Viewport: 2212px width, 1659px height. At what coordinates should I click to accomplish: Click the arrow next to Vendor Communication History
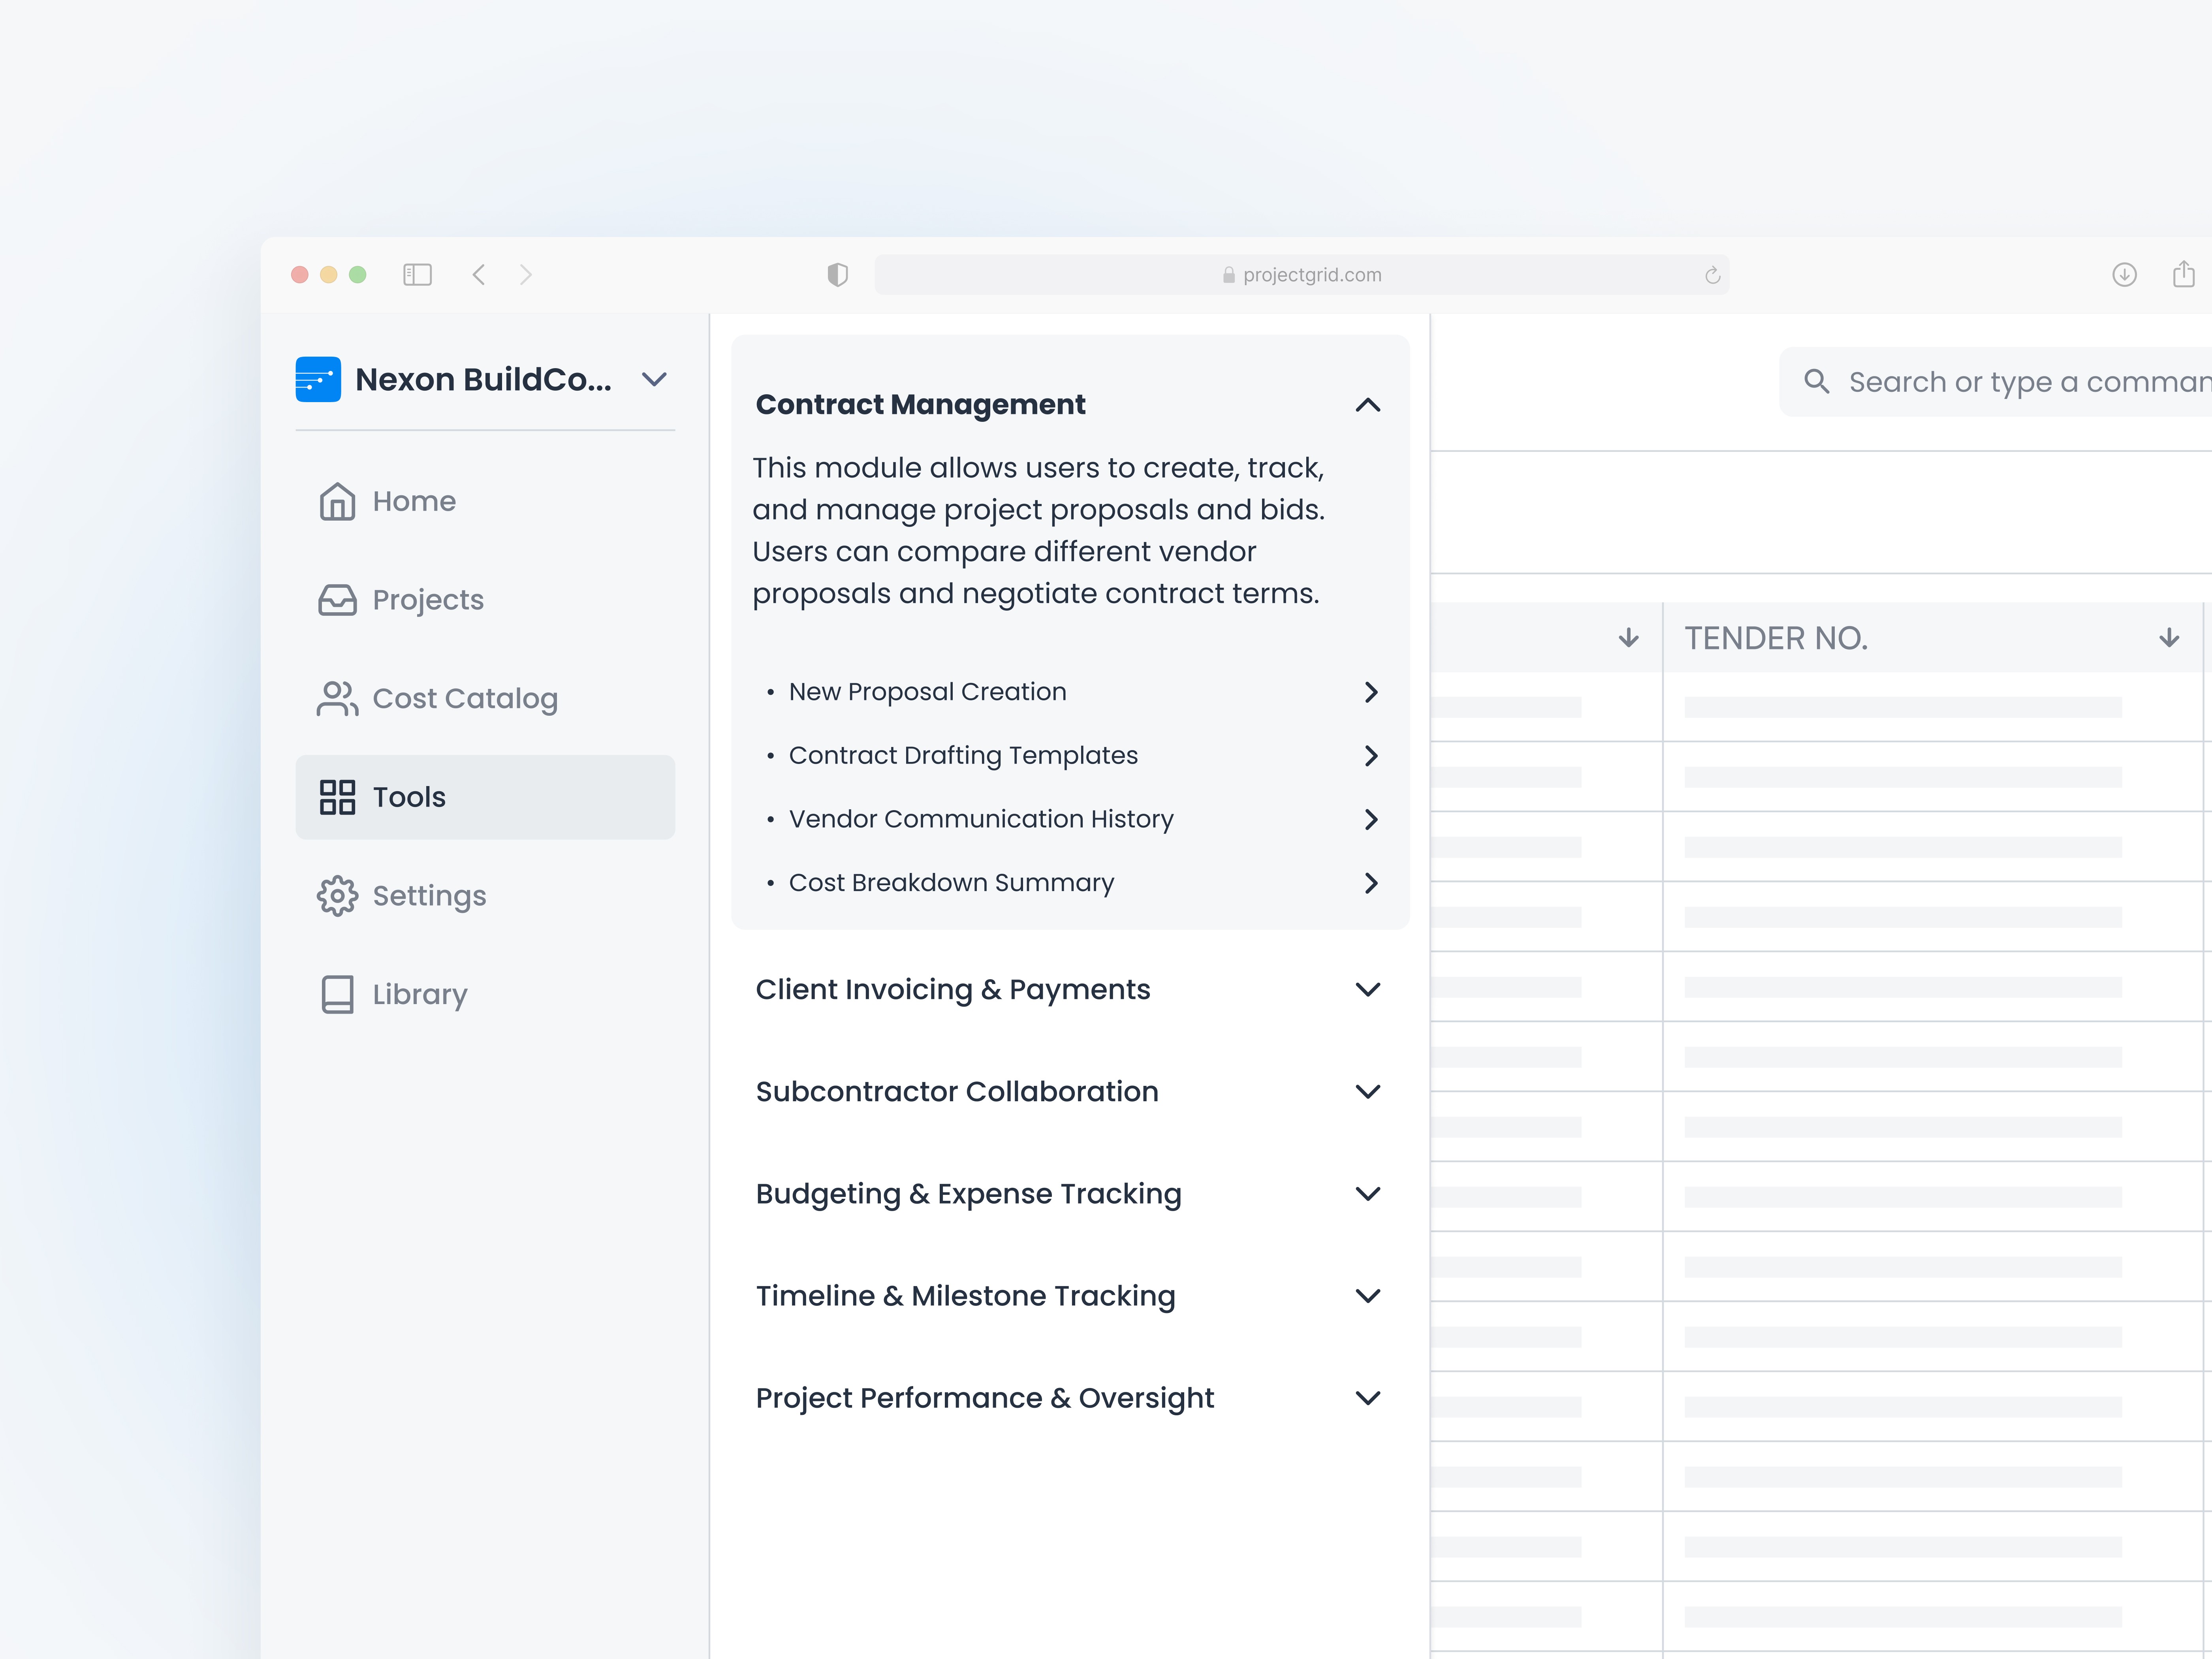click(1371, 820)
